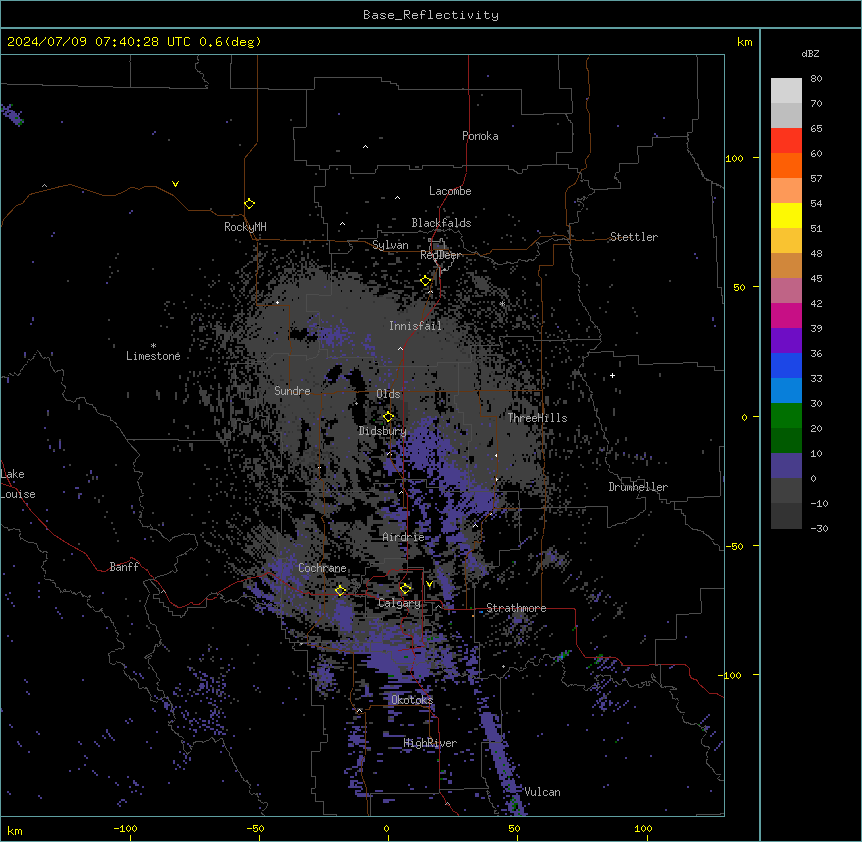Click the Airdrie label
Viewport: 862px width, 842px height.
click(404, 537)
